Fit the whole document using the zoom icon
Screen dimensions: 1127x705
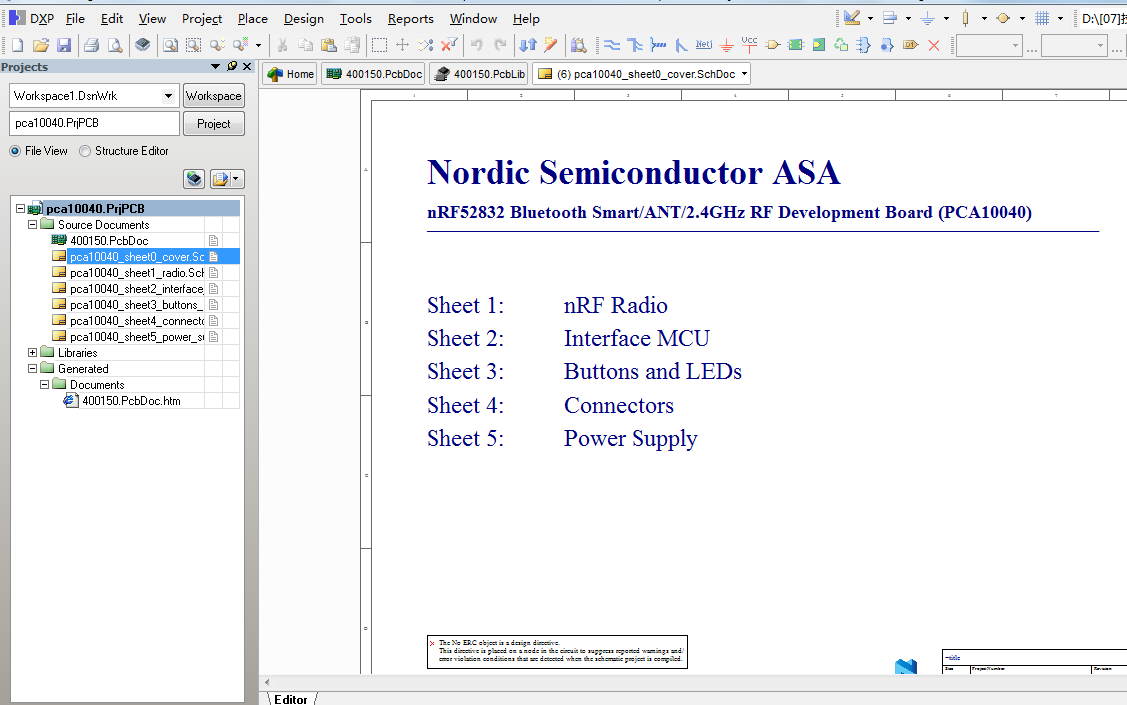pyautogui.click(x=170, y=45)
